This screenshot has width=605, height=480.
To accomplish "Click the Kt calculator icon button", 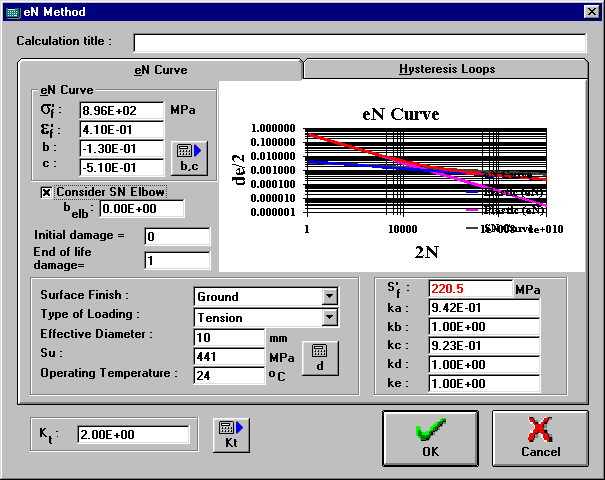I will pyautogui.click(x=230, y=435).
